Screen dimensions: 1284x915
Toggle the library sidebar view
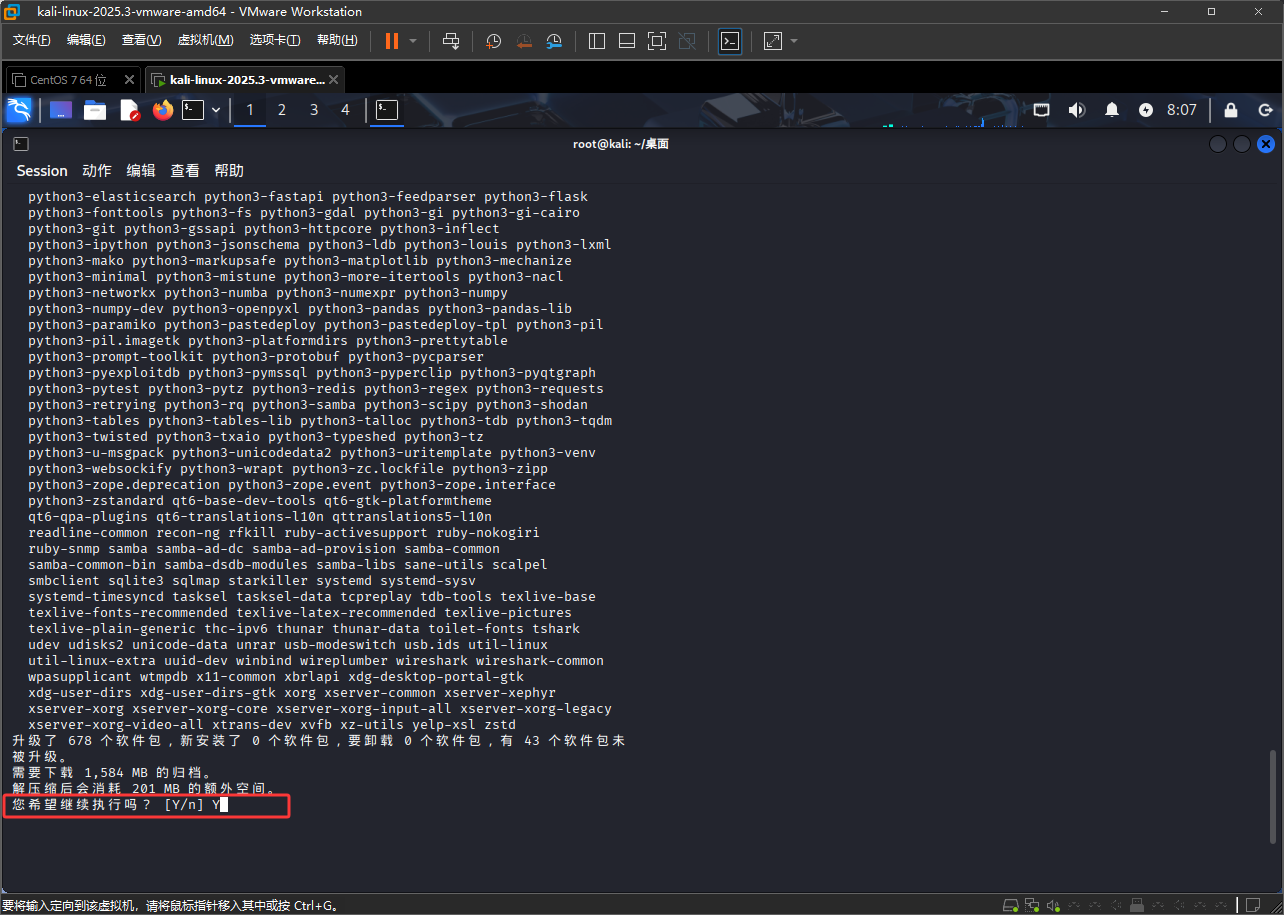coord(597,41)
